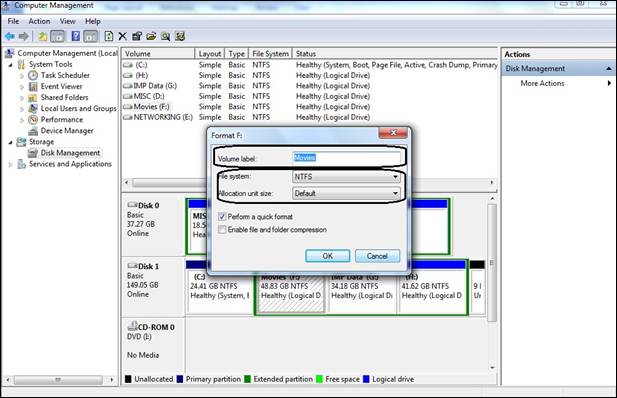Collapse the Disk Management actions header
The image size is (617, 398).
[x=609, y=68]
